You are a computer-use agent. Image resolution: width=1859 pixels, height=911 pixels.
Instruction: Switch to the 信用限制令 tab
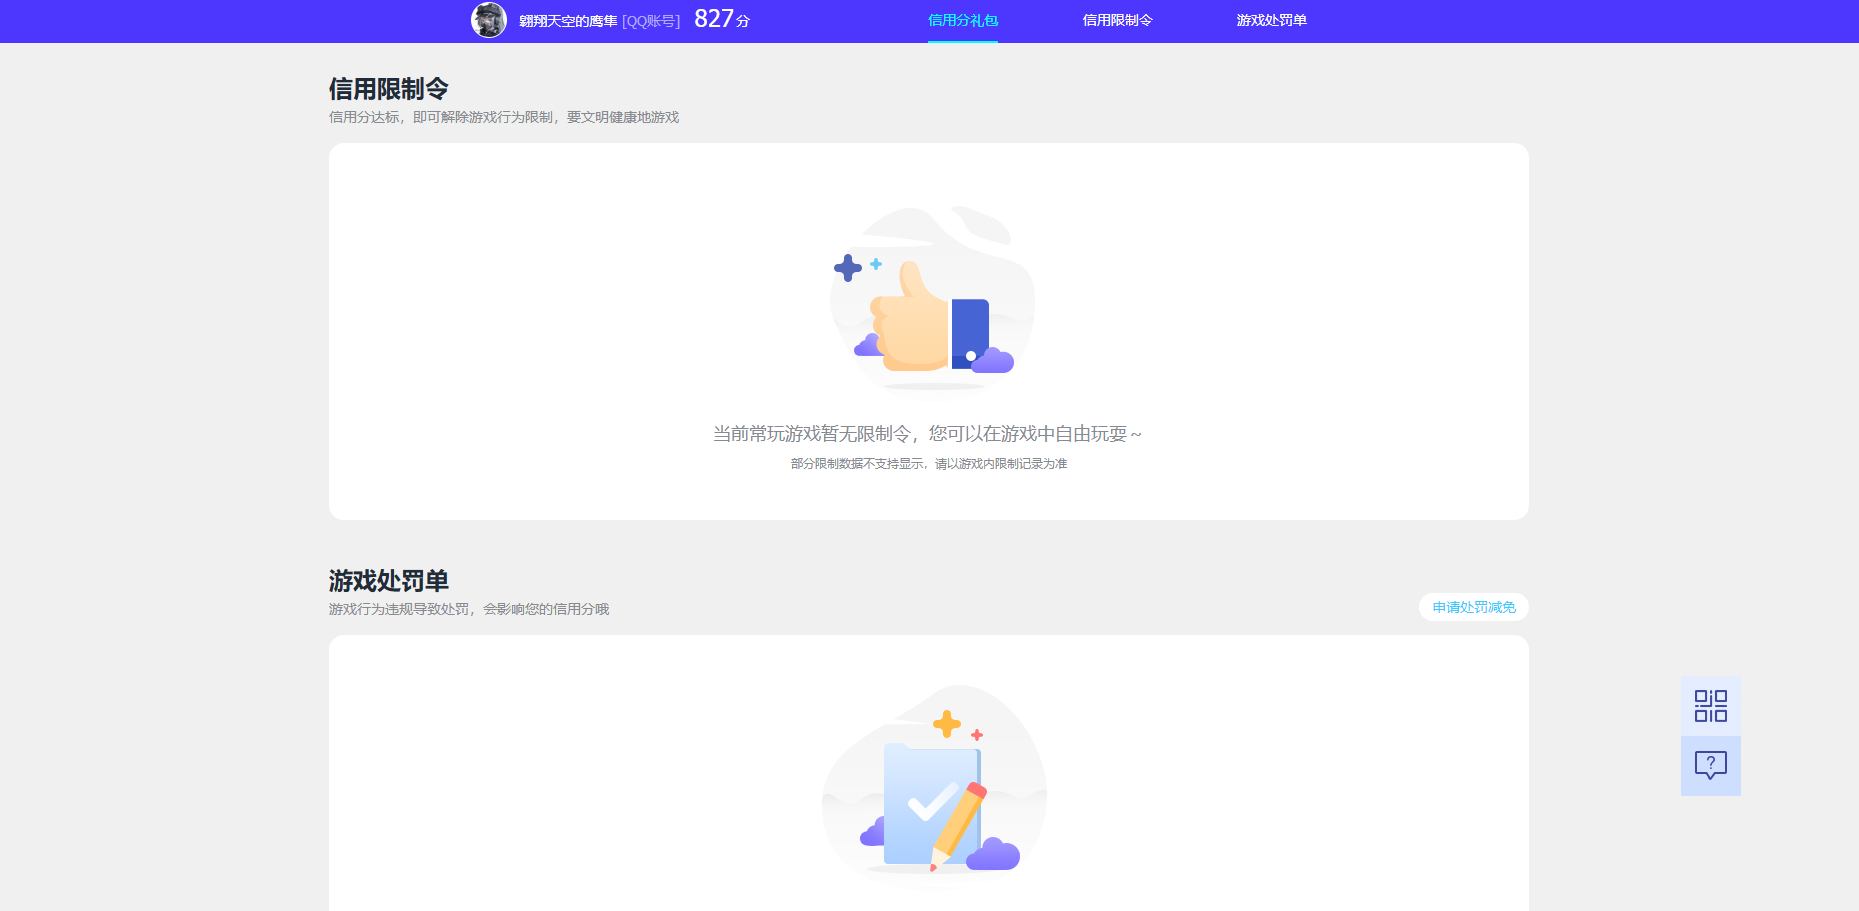click(x=1117, y=20)
